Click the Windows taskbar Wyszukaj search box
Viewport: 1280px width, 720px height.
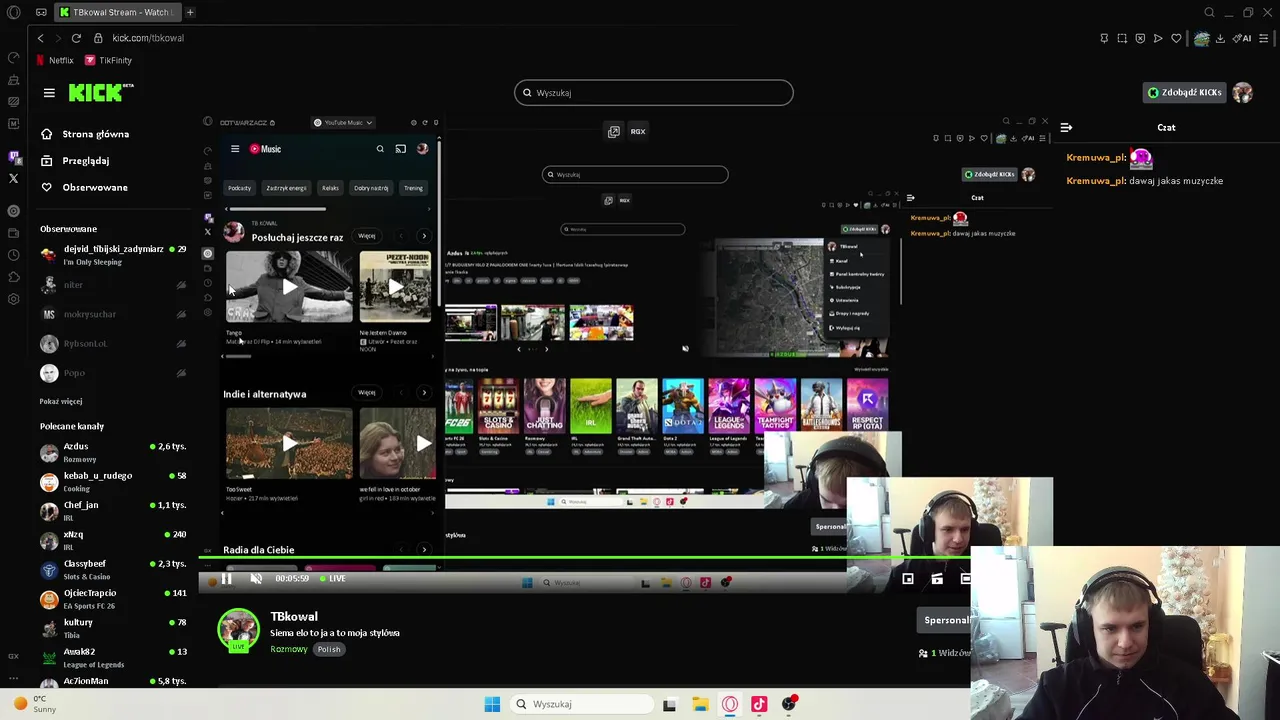(582, 704)
